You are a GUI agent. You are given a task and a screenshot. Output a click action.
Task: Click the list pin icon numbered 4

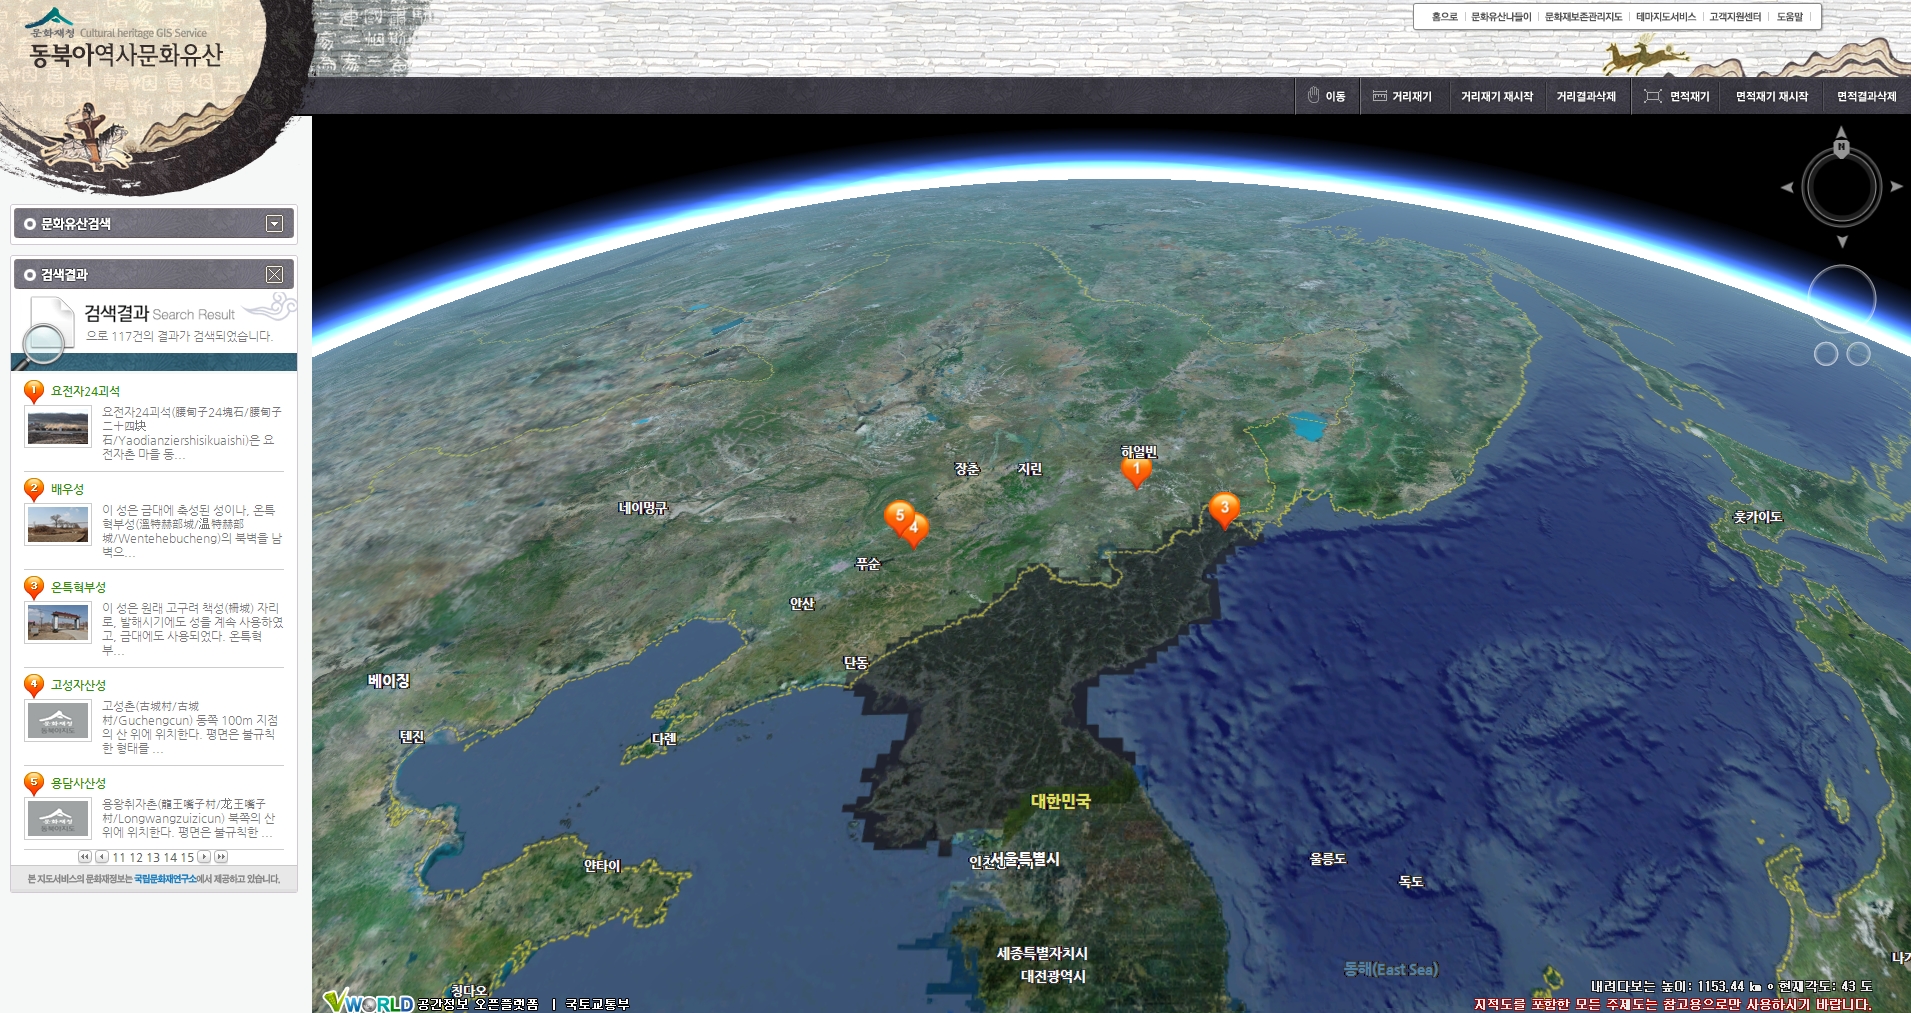click(34, 686)
